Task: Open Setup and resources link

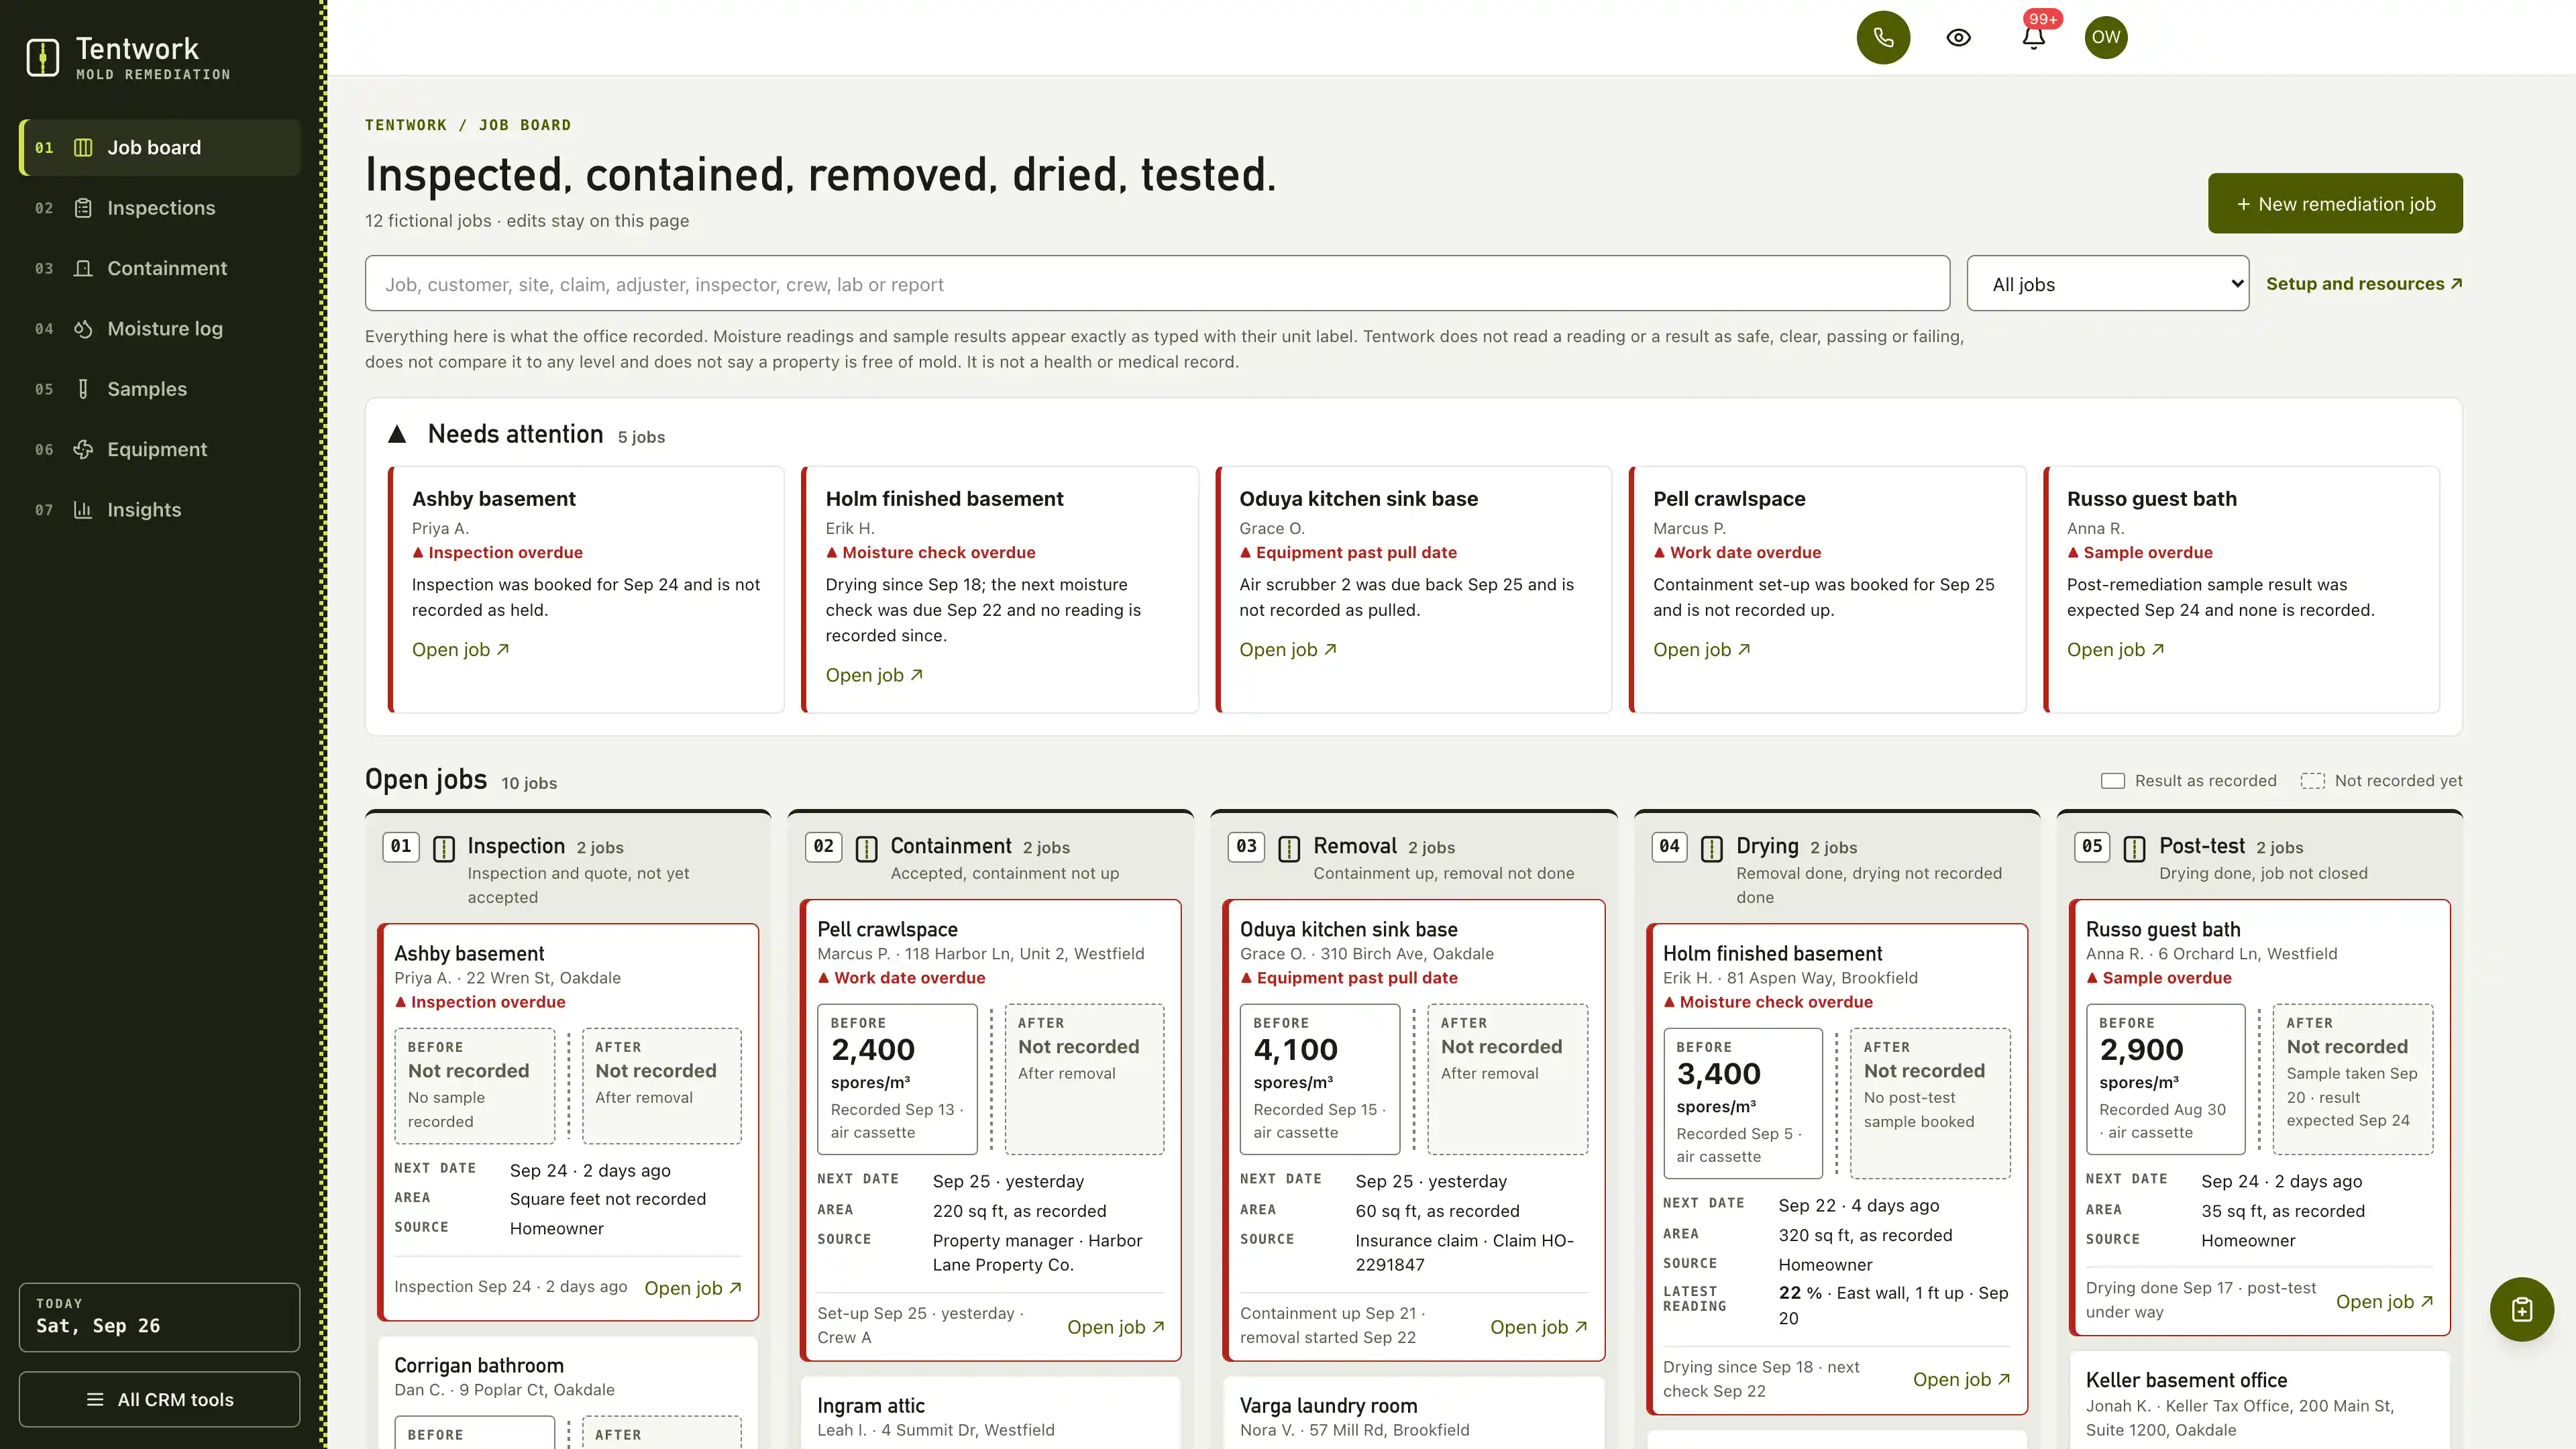Action: pyautogui.click(x=2364, y=284)
